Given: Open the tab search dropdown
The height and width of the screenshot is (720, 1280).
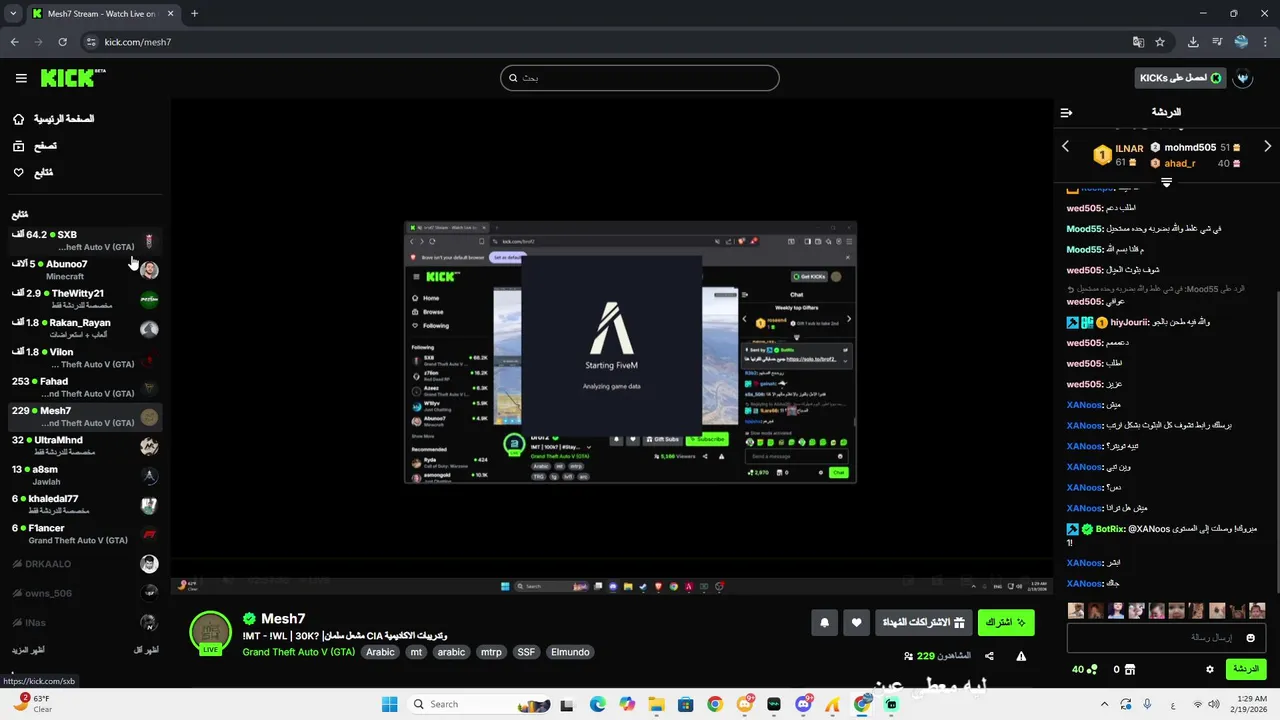Looking at the screenshot, I should pyautogui.click(x=13, y=14).
